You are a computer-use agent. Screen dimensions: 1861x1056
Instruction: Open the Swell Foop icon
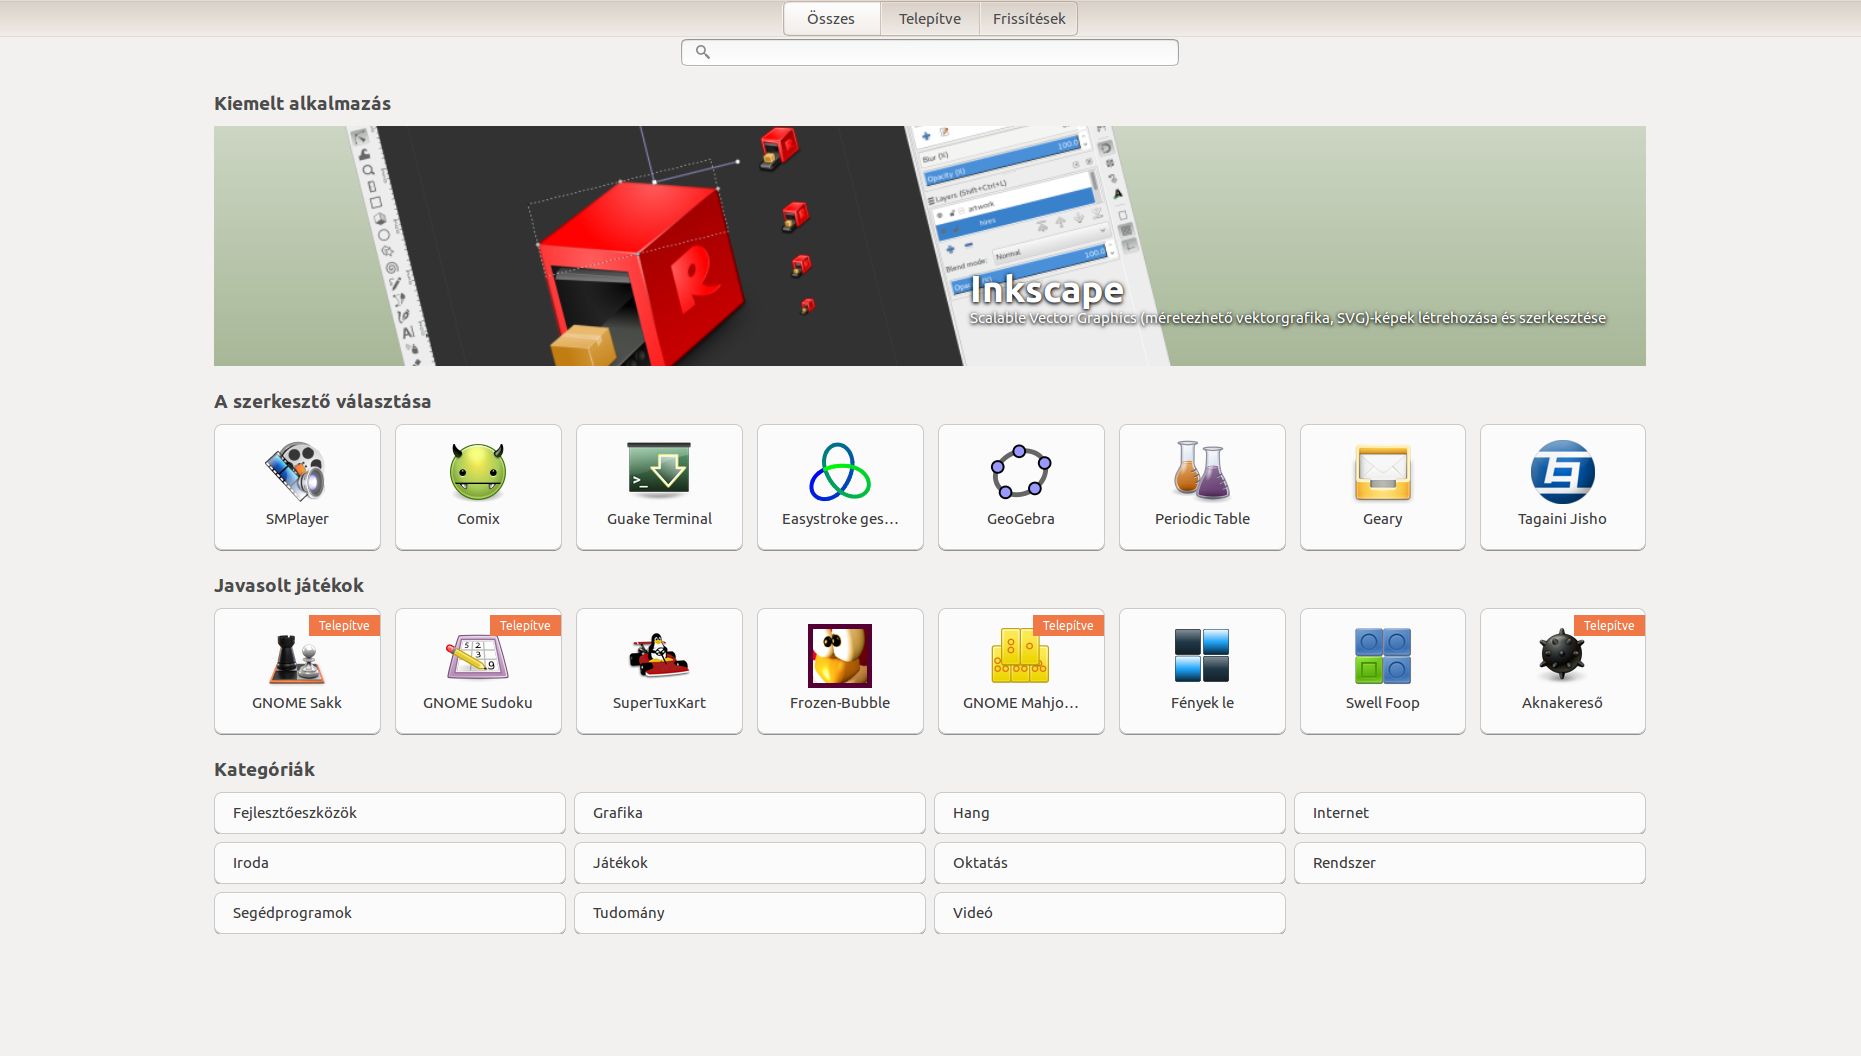(x=1383, y=656)
